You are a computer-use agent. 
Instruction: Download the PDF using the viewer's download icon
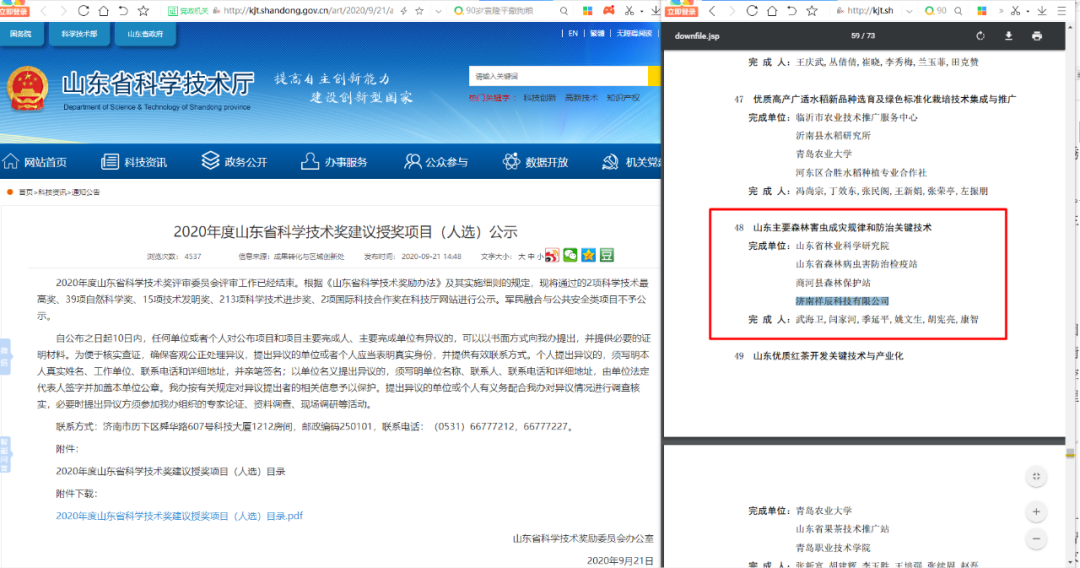1008,36
